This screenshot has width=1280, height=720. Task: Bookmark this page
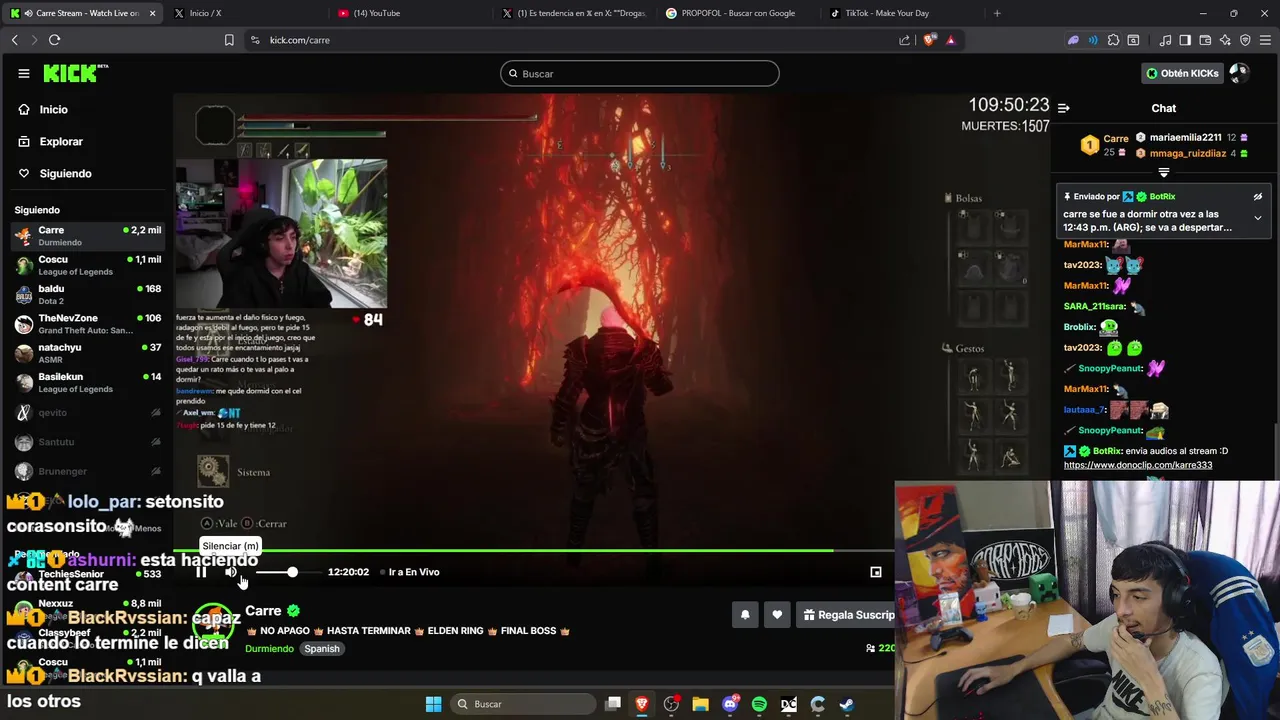point(229,40)
